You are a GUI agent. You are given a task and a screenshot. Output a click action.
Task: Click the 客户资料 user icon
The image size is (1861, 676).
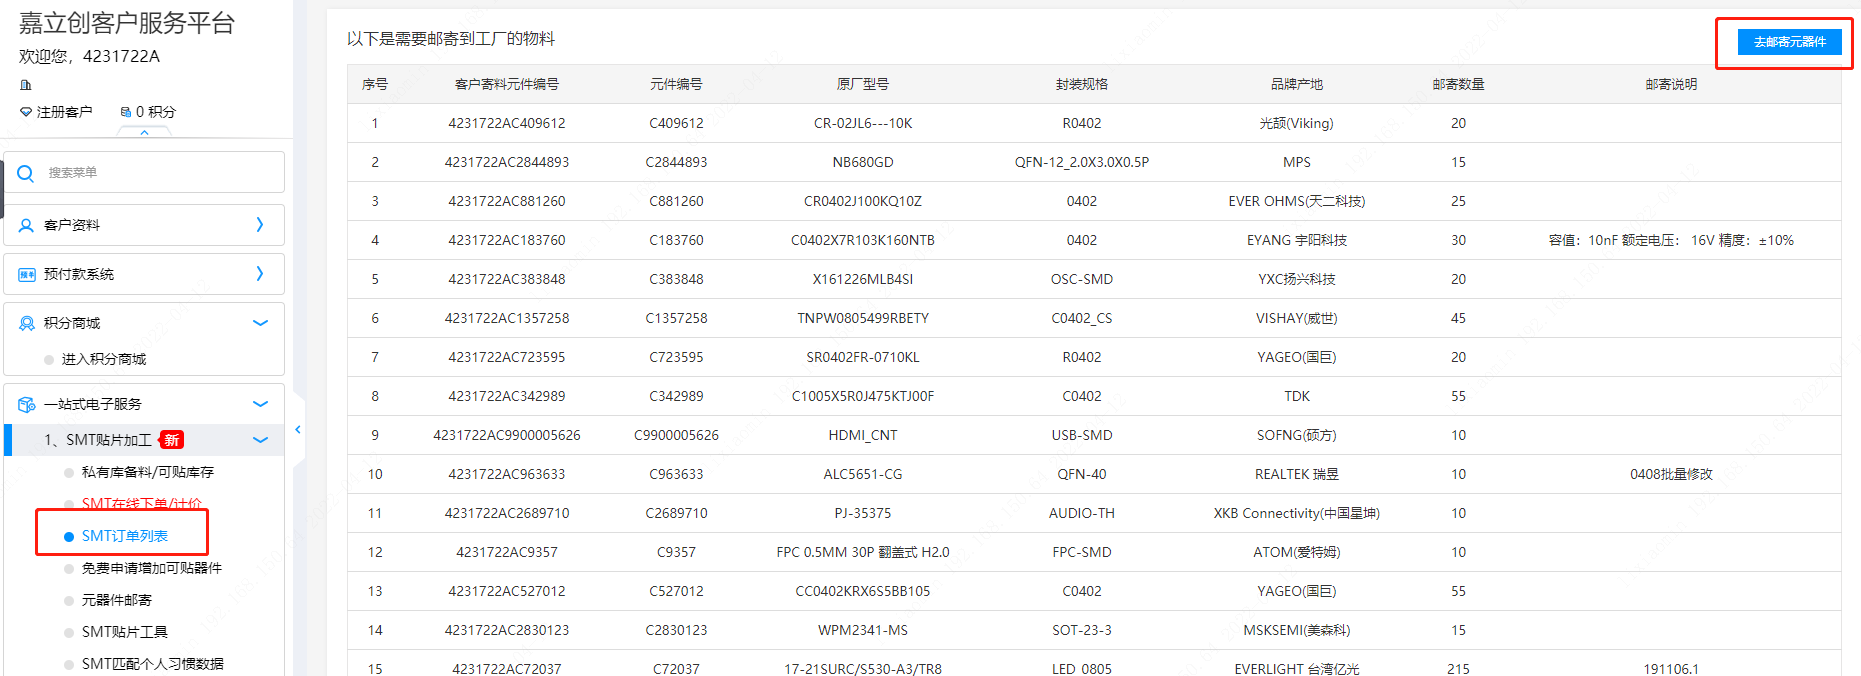tap(26, 225)
